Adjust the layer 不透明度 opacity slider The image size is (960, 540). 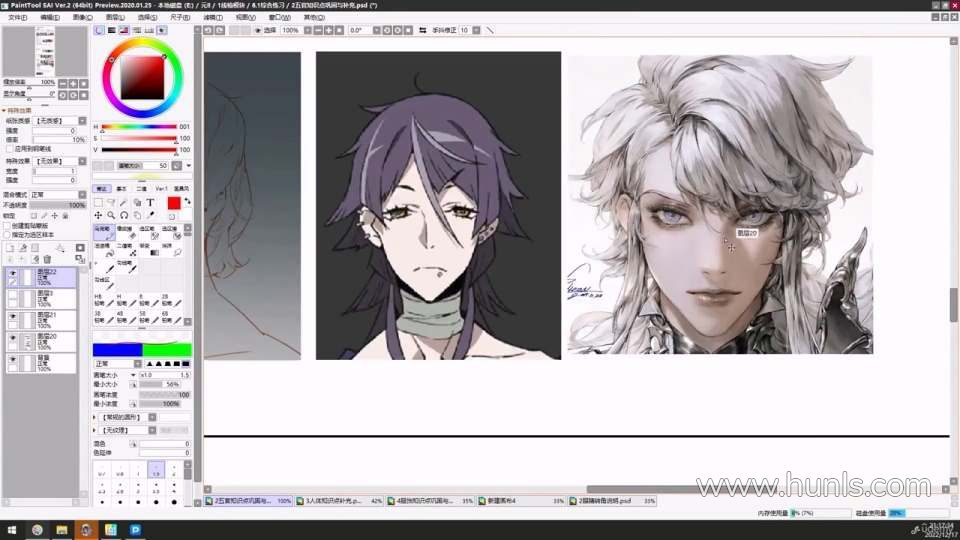click(58, 205)
